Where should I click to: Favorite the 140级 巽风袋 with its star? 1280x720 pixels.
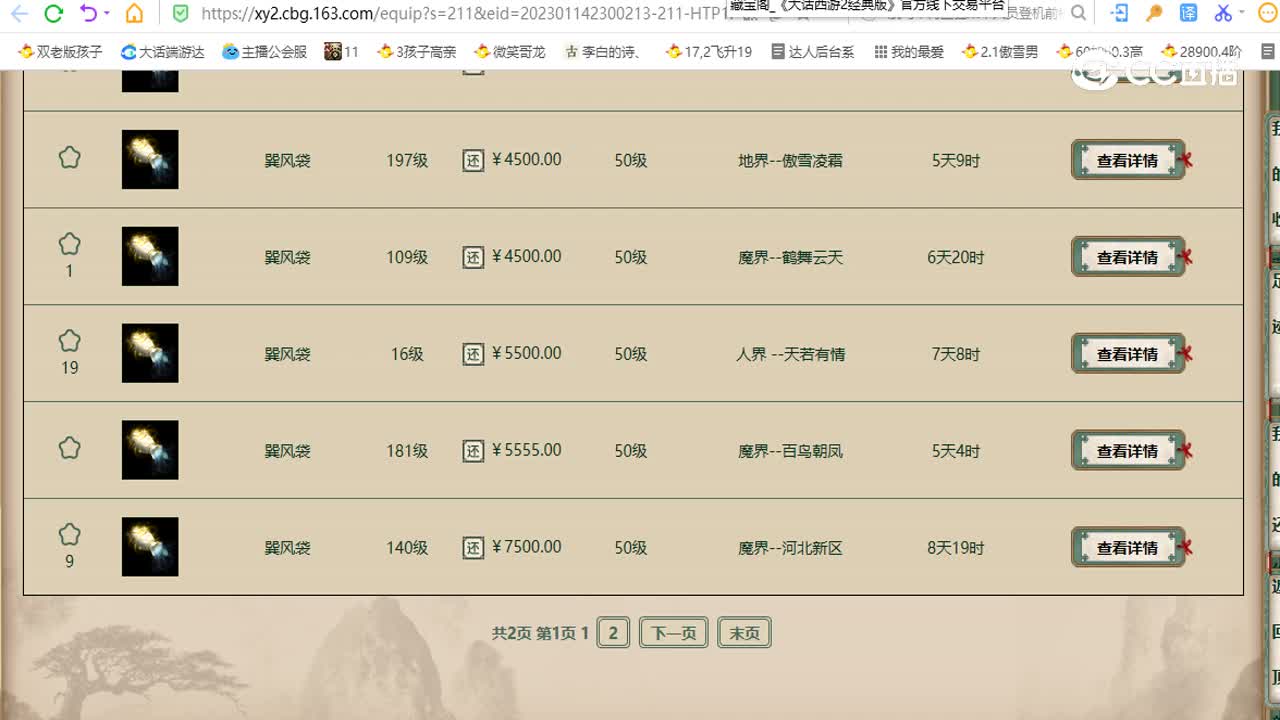pos(69,535)
